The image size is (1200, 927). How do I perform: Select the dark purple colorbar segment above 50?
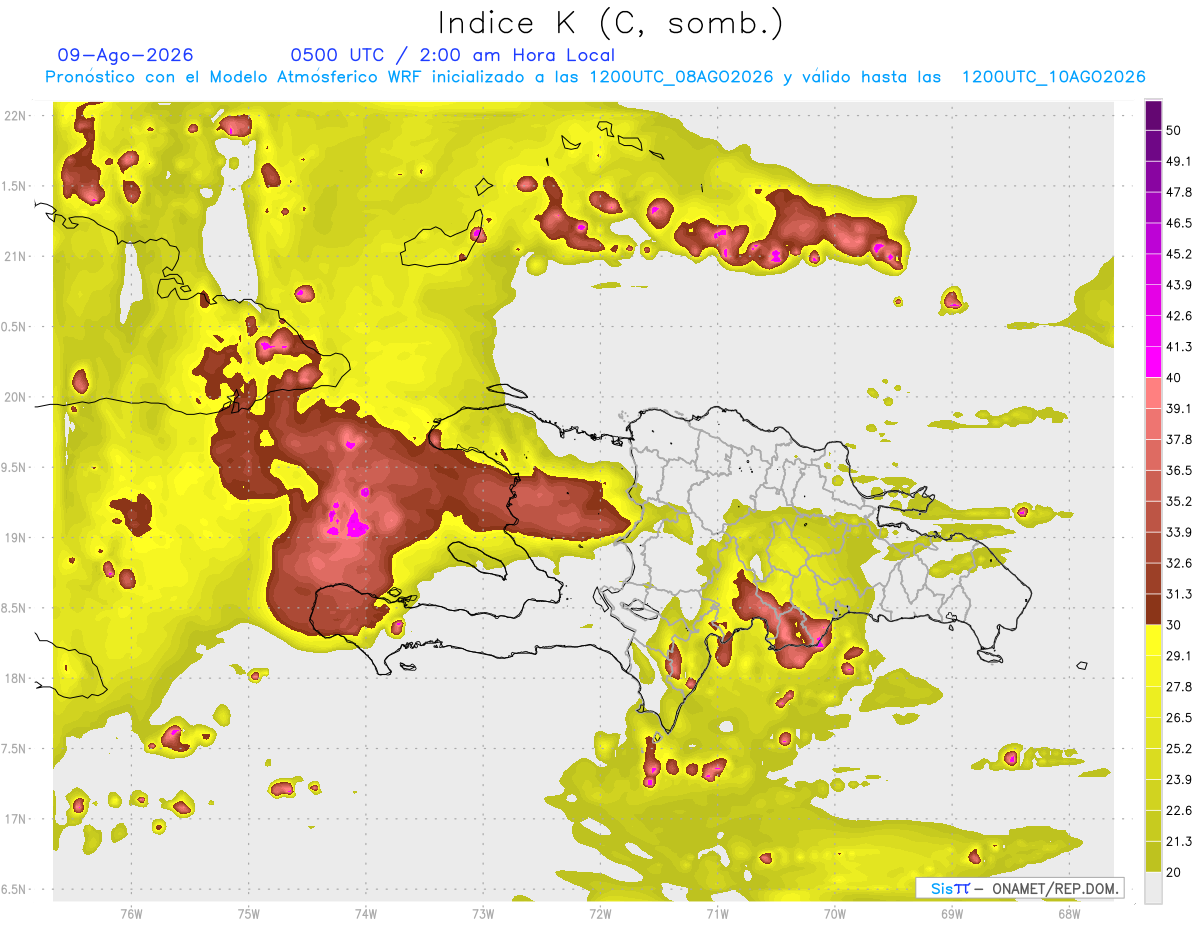[x=1153, y=115]
